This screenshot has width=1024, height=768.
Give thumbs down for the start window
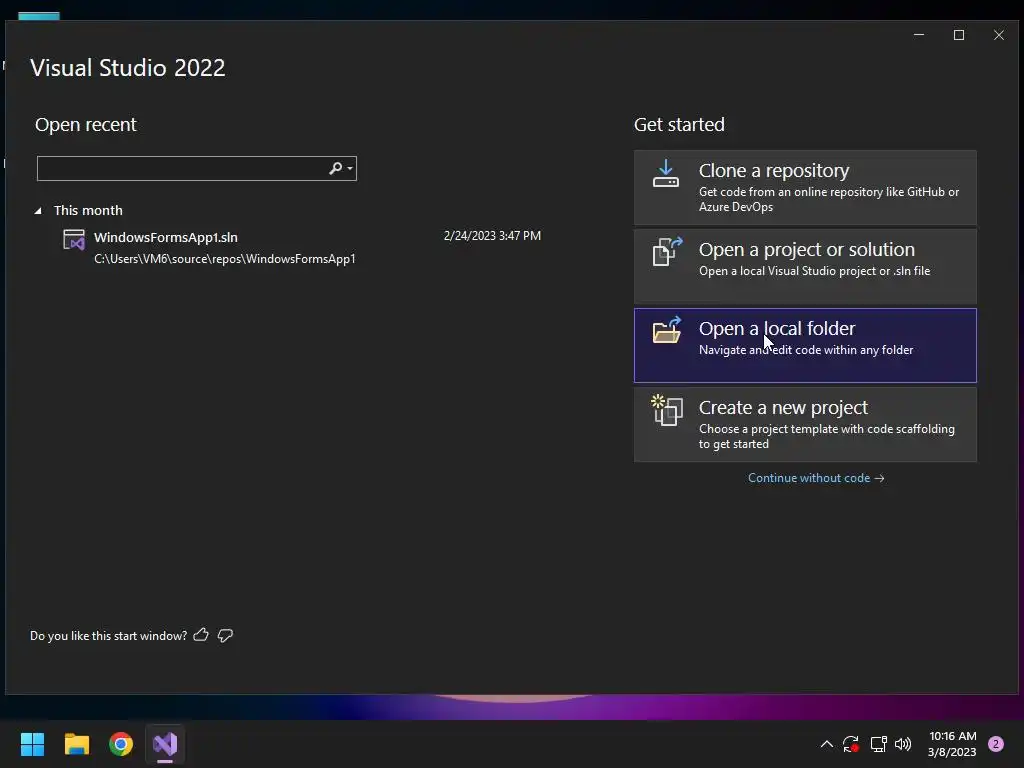coord(225,635)
